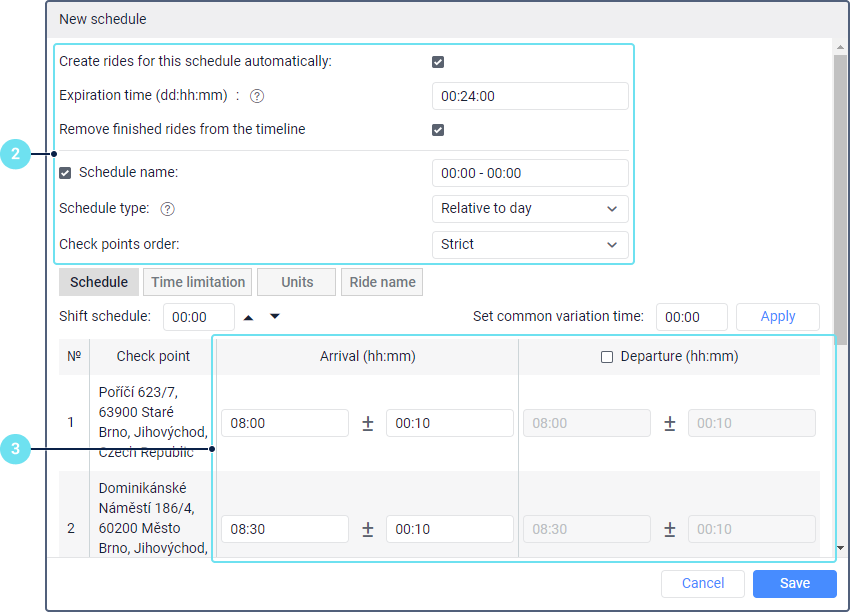
Task: Click the Expiration time input field
Action: 530,96
